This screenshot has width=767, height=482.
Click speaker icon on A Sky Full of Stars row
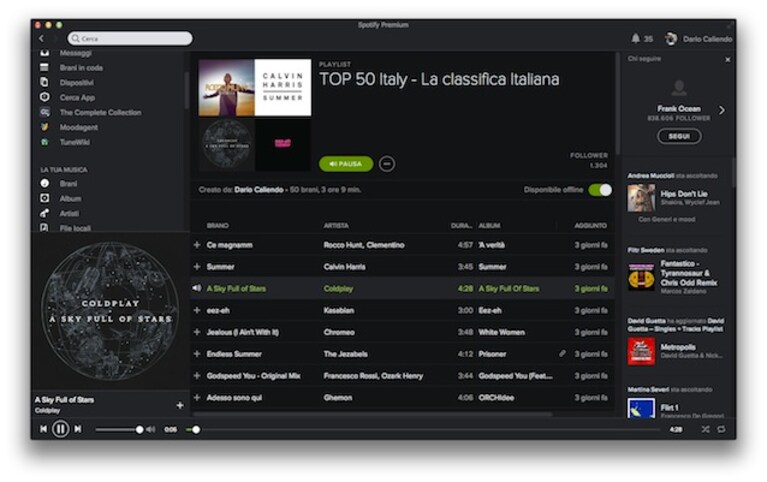coord(197,288)
